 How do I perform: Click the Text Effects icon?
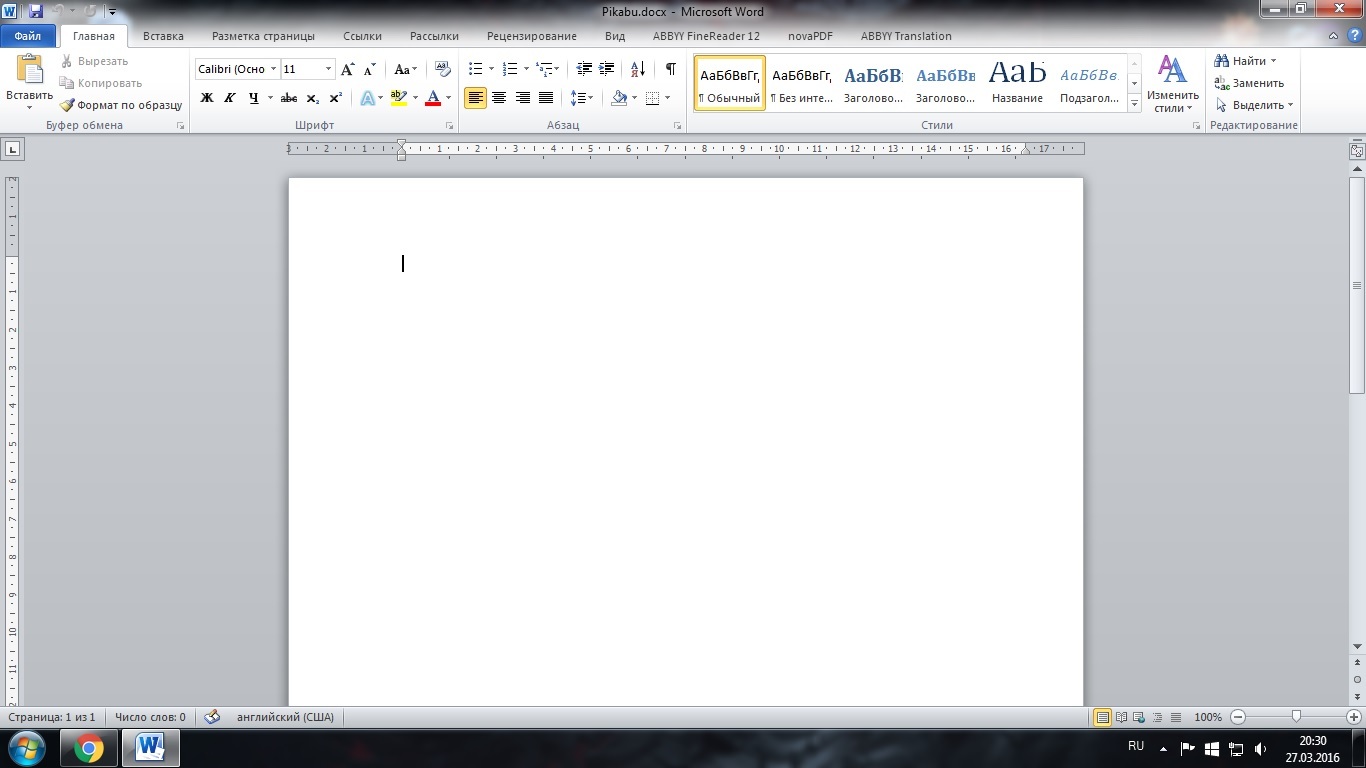pos(367,98)
